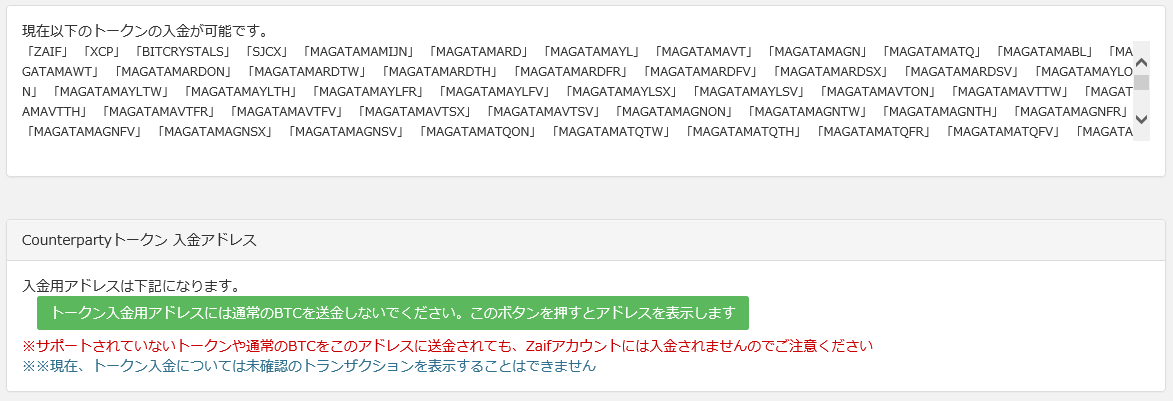The height and width of the screenshot is (401, 1173).
Task: Click the red unsupported-token warning text
Action: coord(448,346)
